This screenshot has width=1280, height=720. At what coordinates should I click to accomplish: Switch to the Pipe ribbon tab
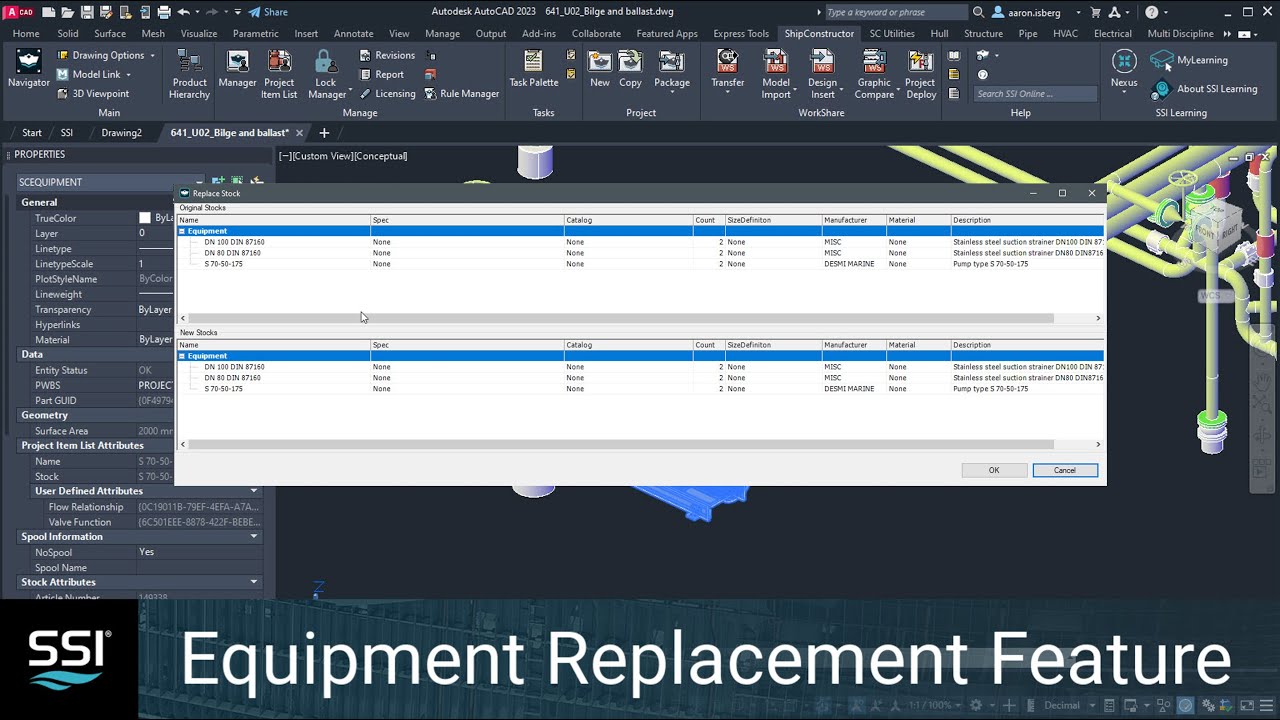[1028, 33]
